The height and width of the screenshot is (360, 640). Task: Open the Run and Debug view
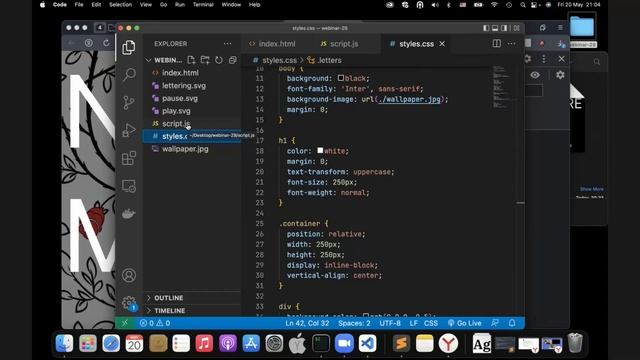click(x=129, y=130)
